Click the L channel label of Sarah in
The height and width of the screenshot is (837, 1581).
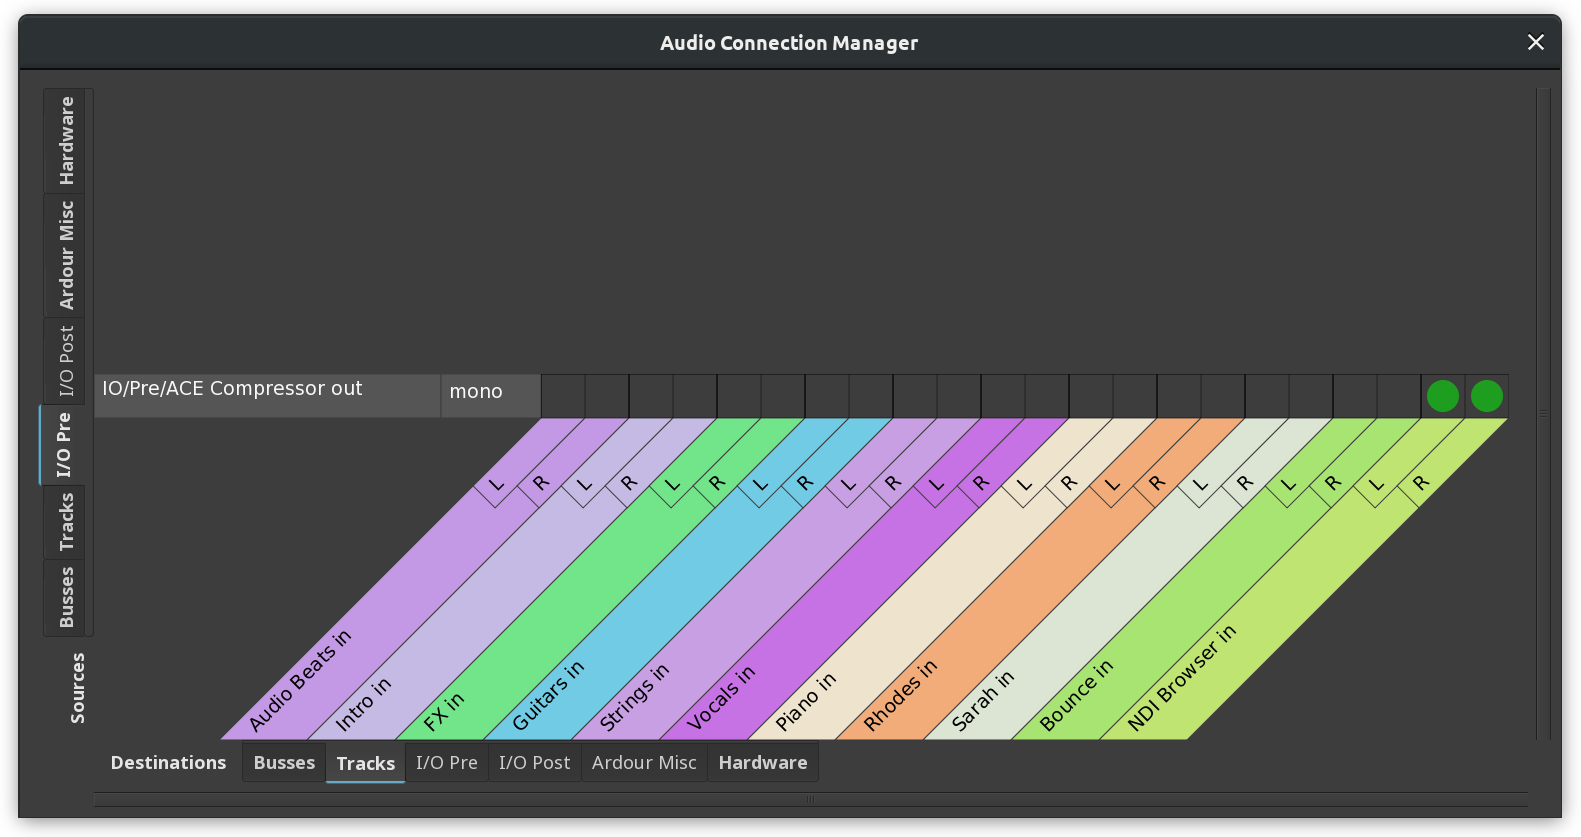[x=1201, y=485]
